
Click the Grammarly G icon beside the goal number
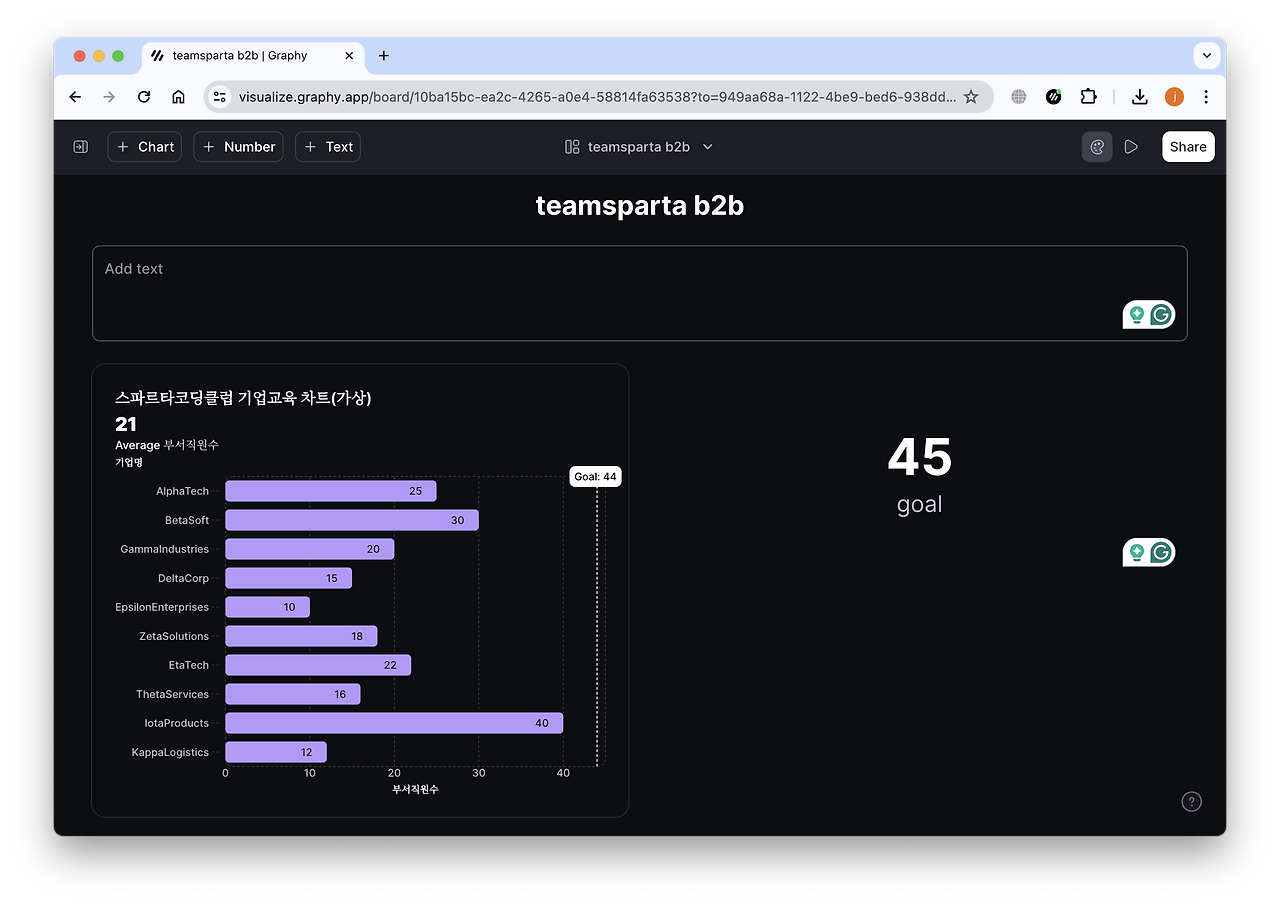(x=1161, y=552)
